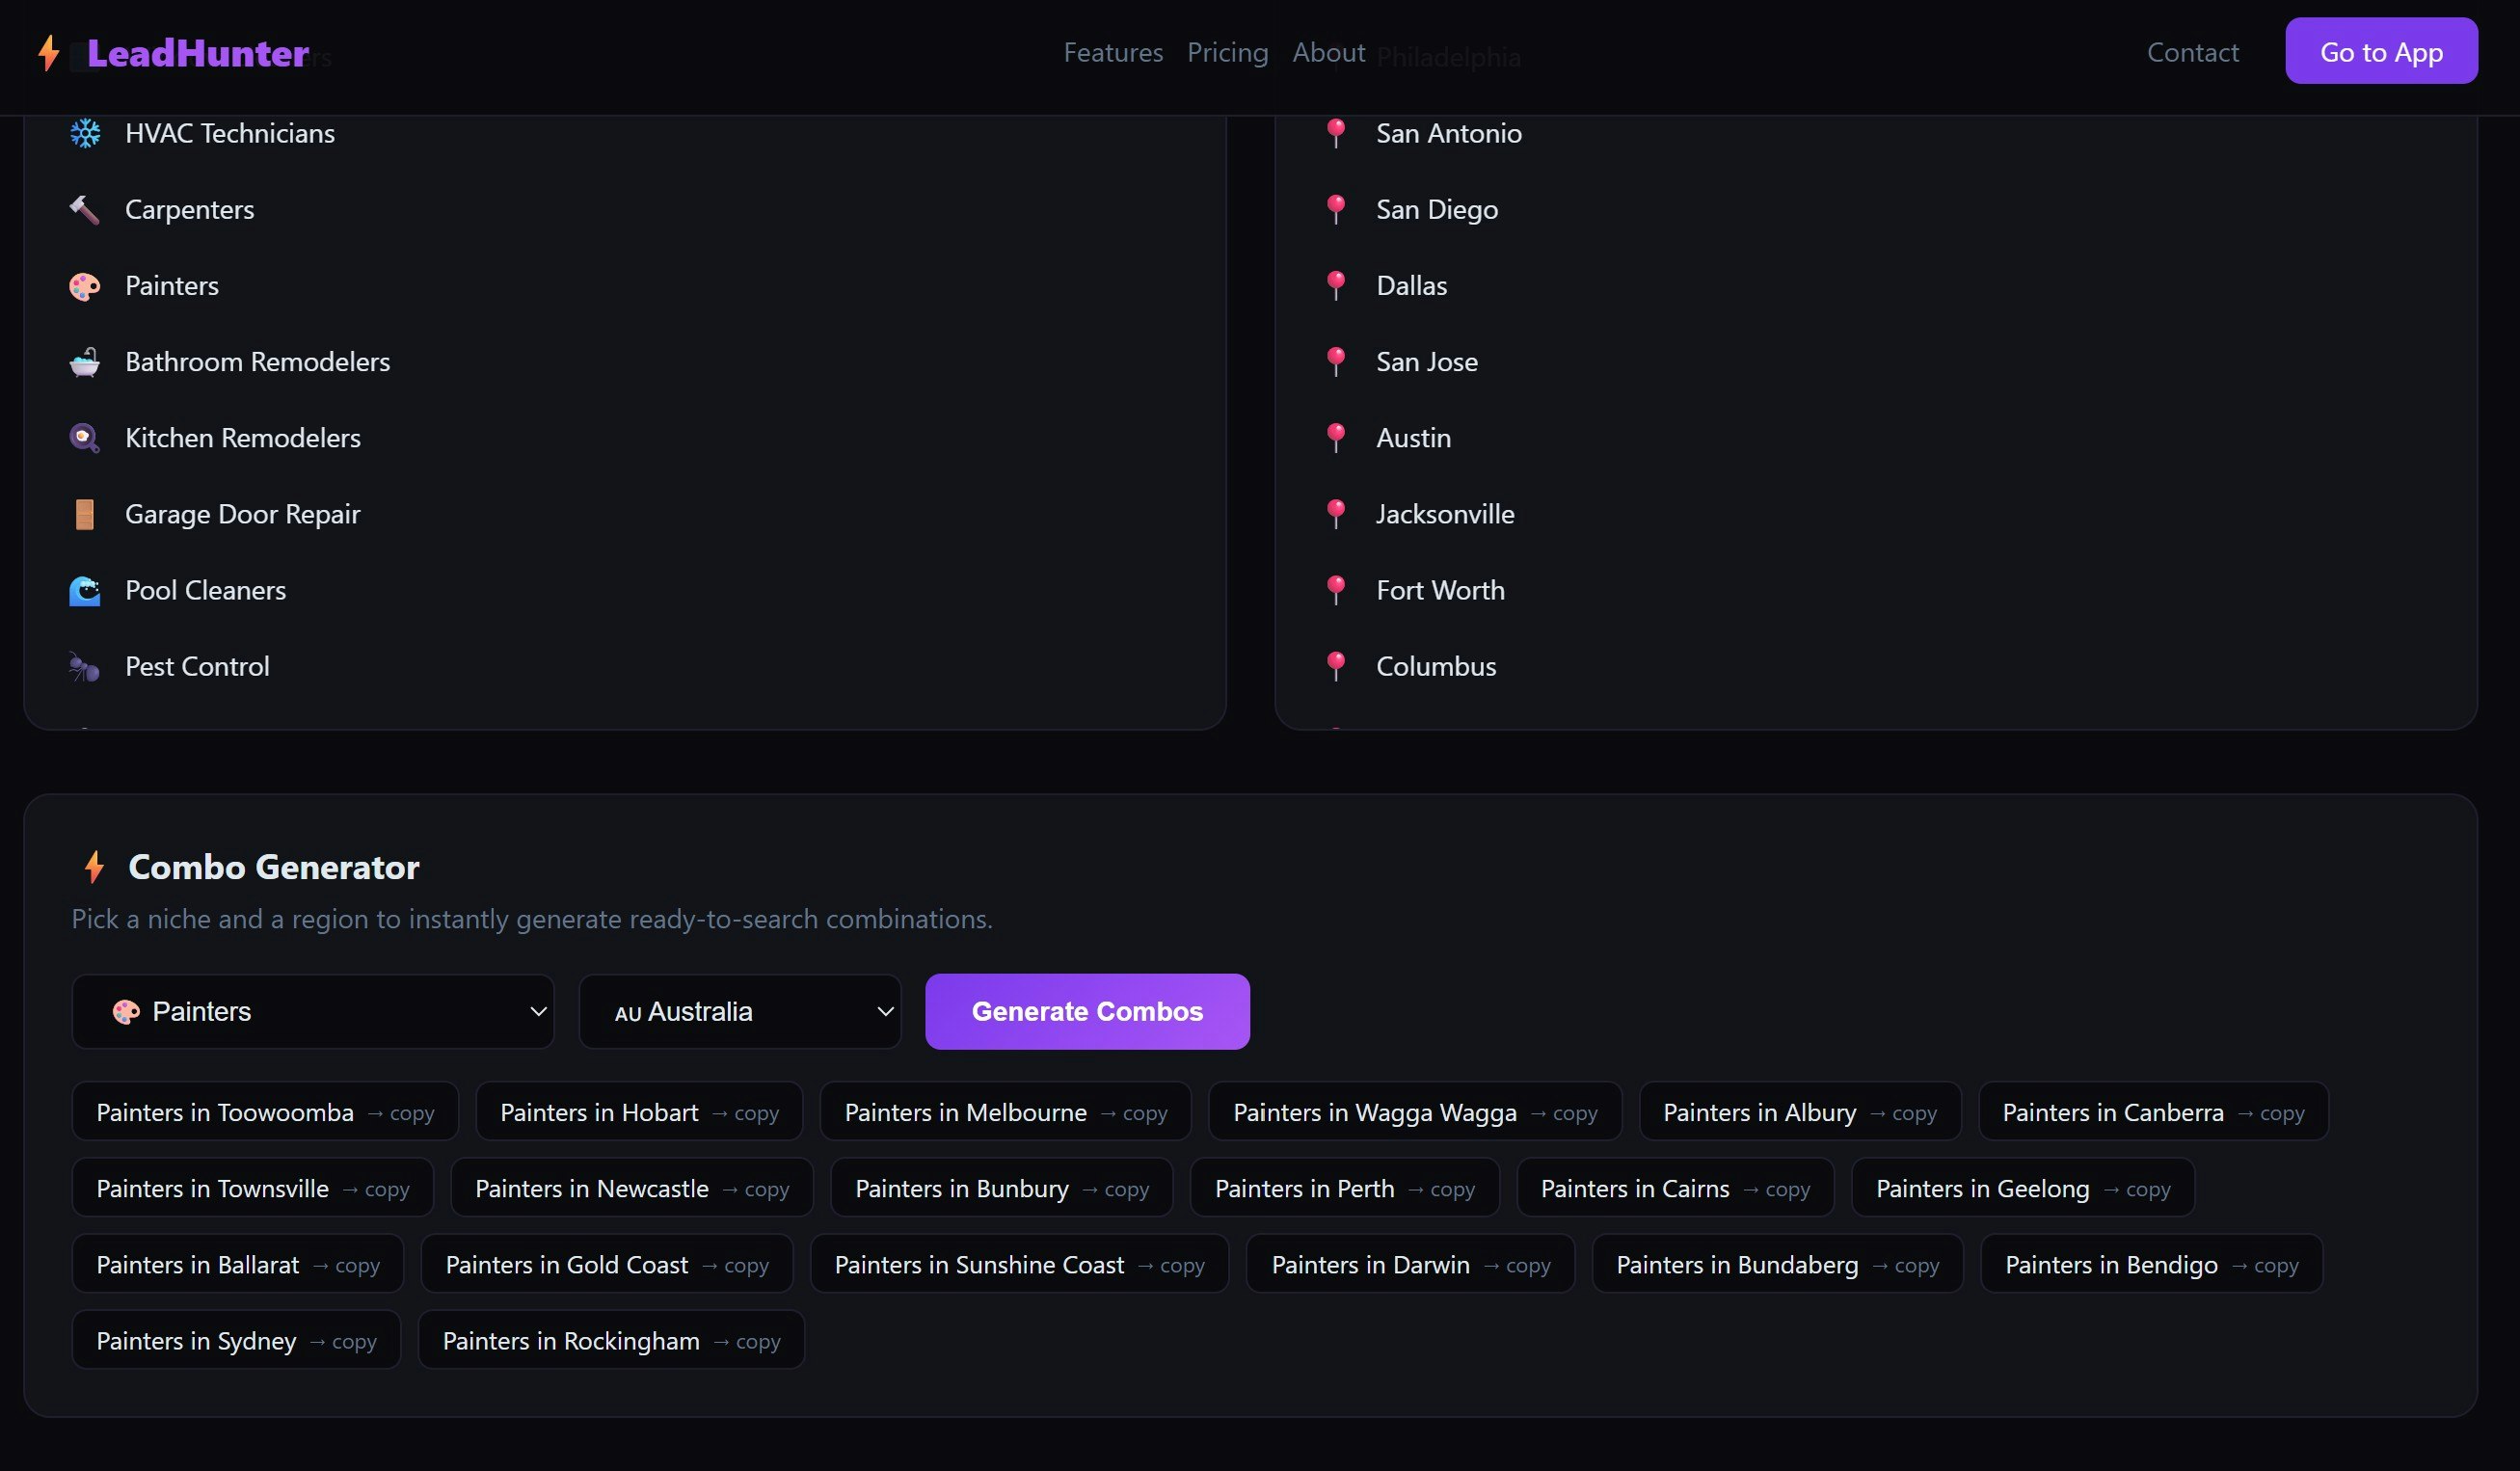Click the pin icon next to Austin
Viewport: 2520px width, 1471px height.
click(1335, 438)
